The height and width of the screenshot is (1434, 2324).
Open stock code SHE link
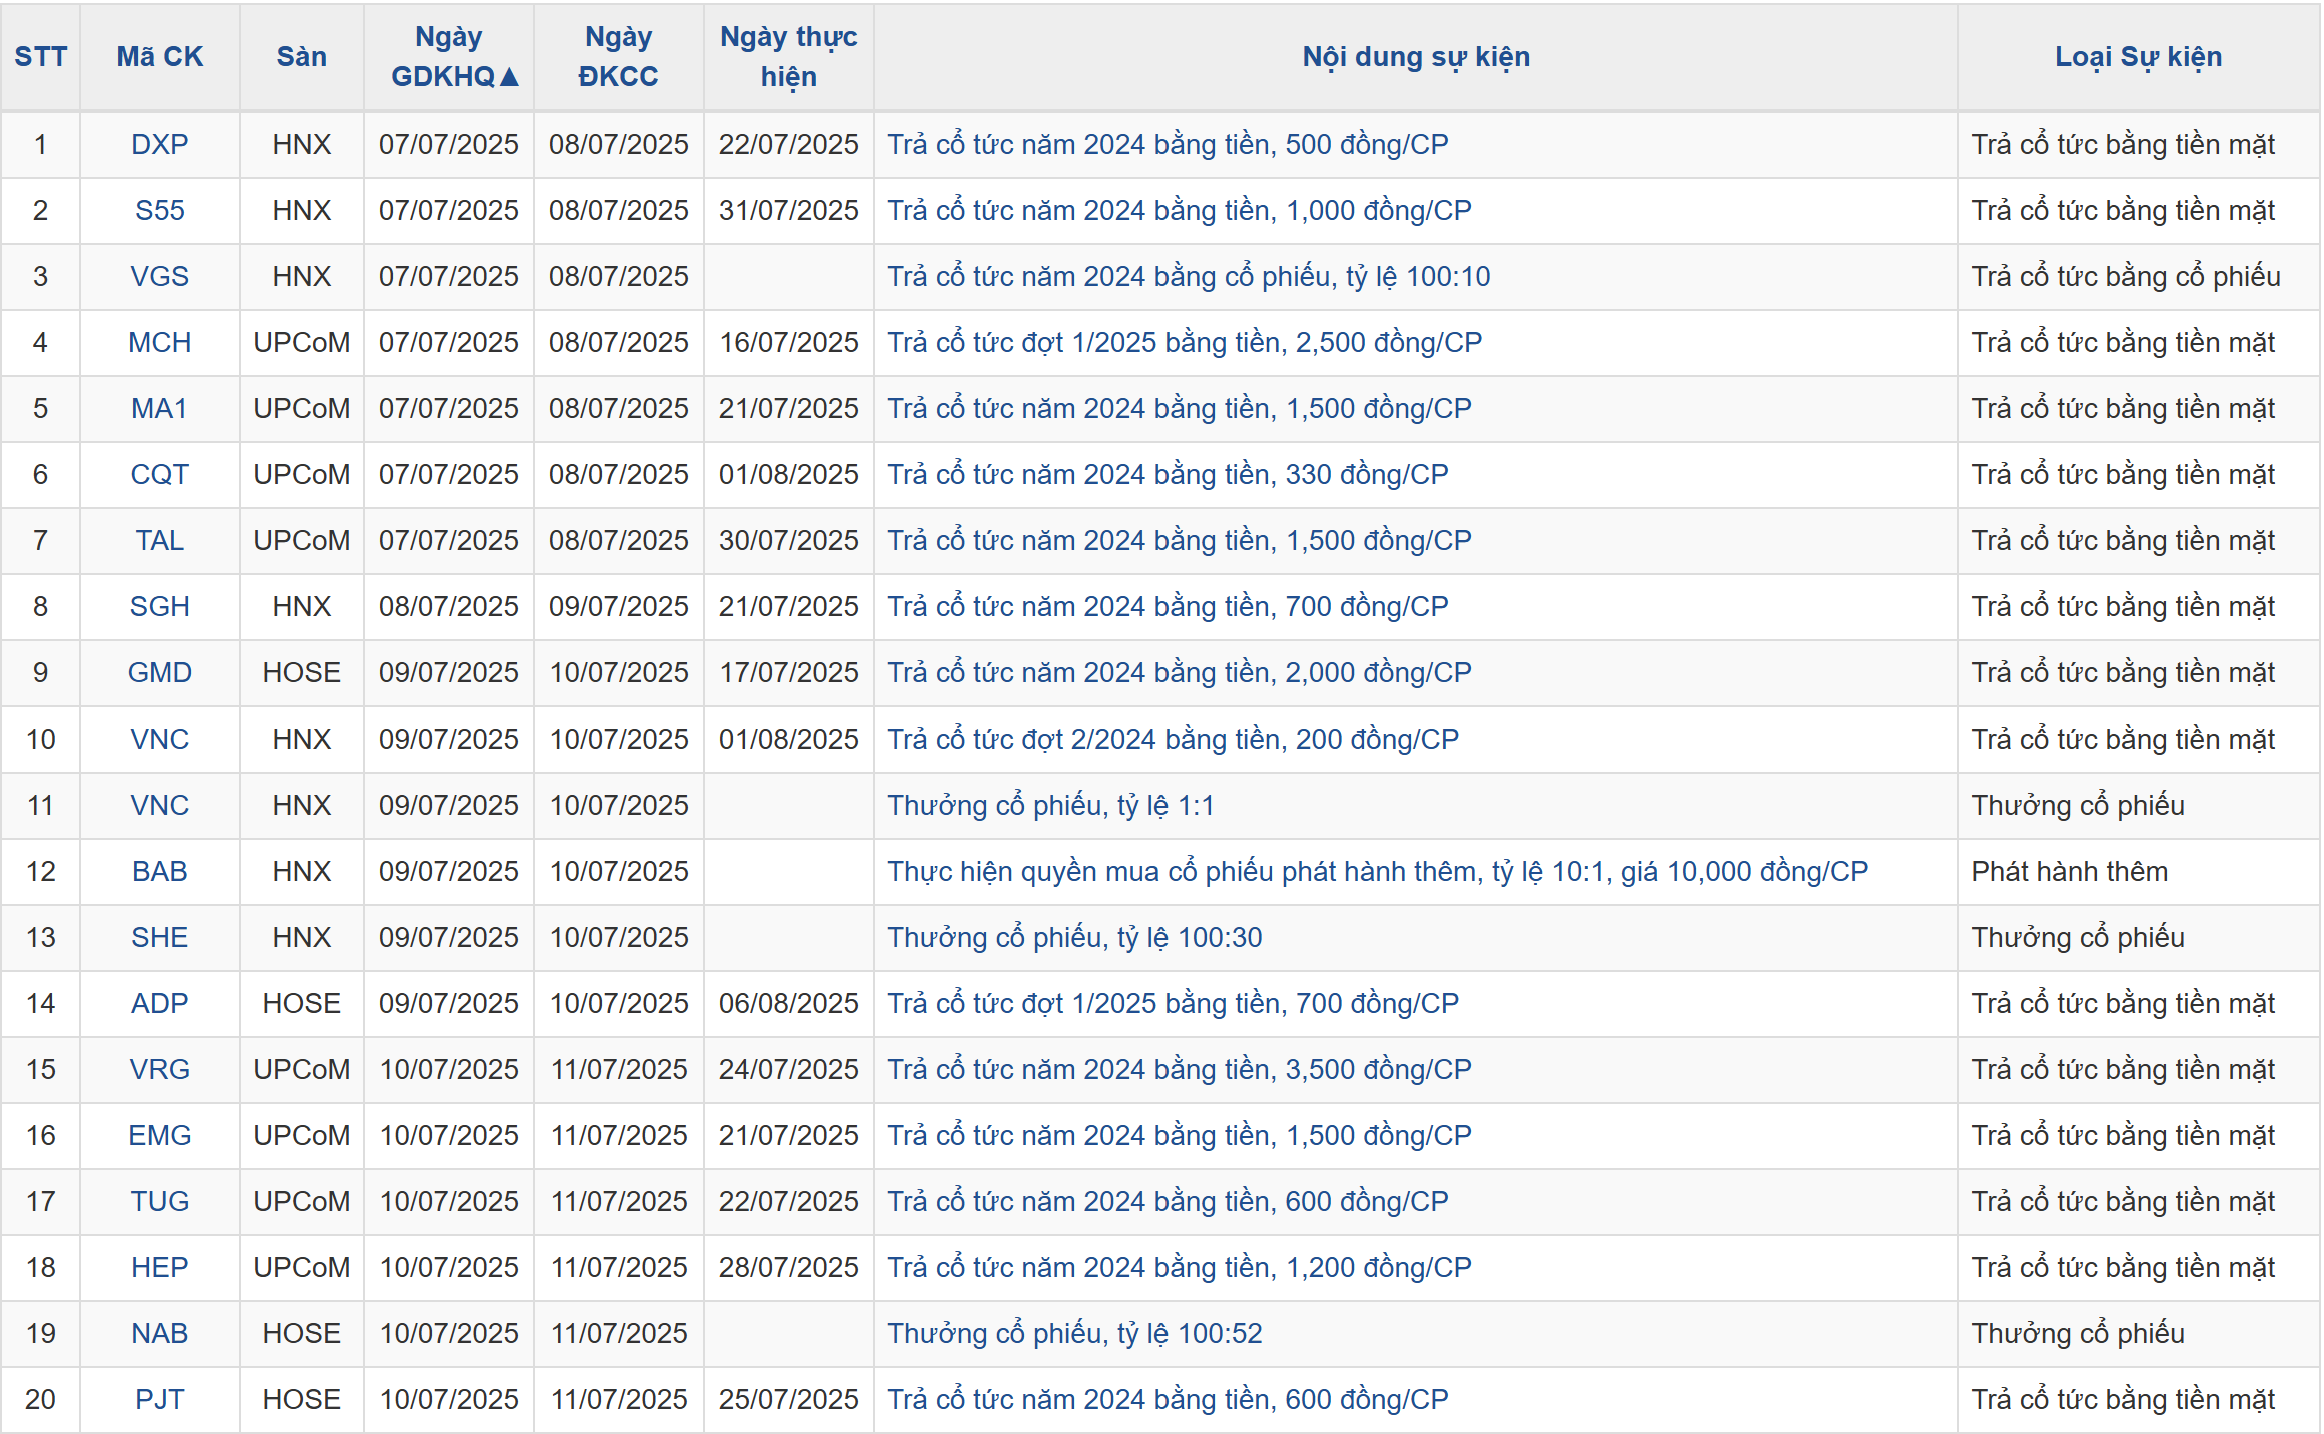pyautogui.click(x=160, y=938)
